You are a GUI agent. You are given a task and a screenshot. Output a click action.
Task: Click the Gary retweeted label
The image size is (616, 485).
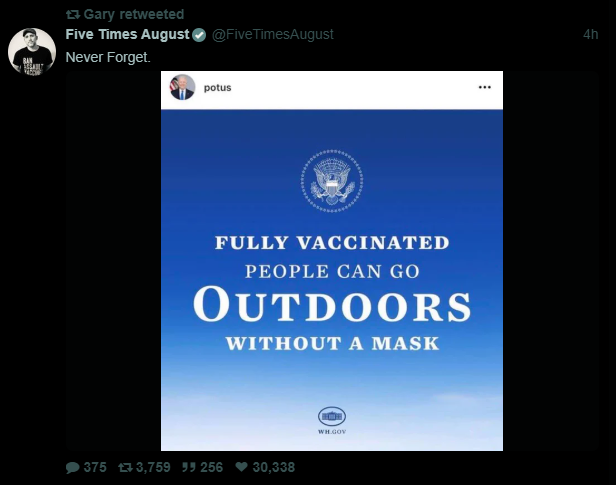[x=134, y=14]
